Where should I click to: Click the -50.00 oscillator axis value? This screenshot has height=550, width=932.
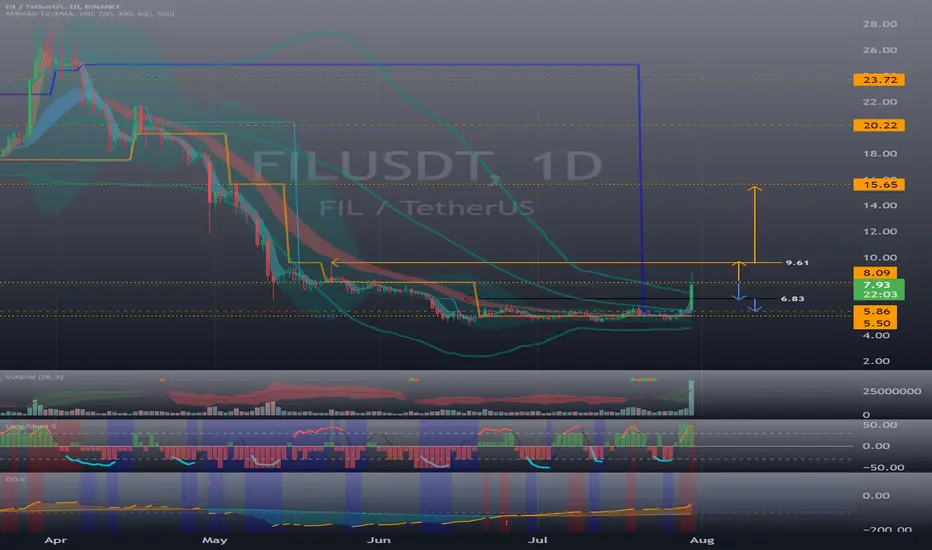tap(883, 467)
